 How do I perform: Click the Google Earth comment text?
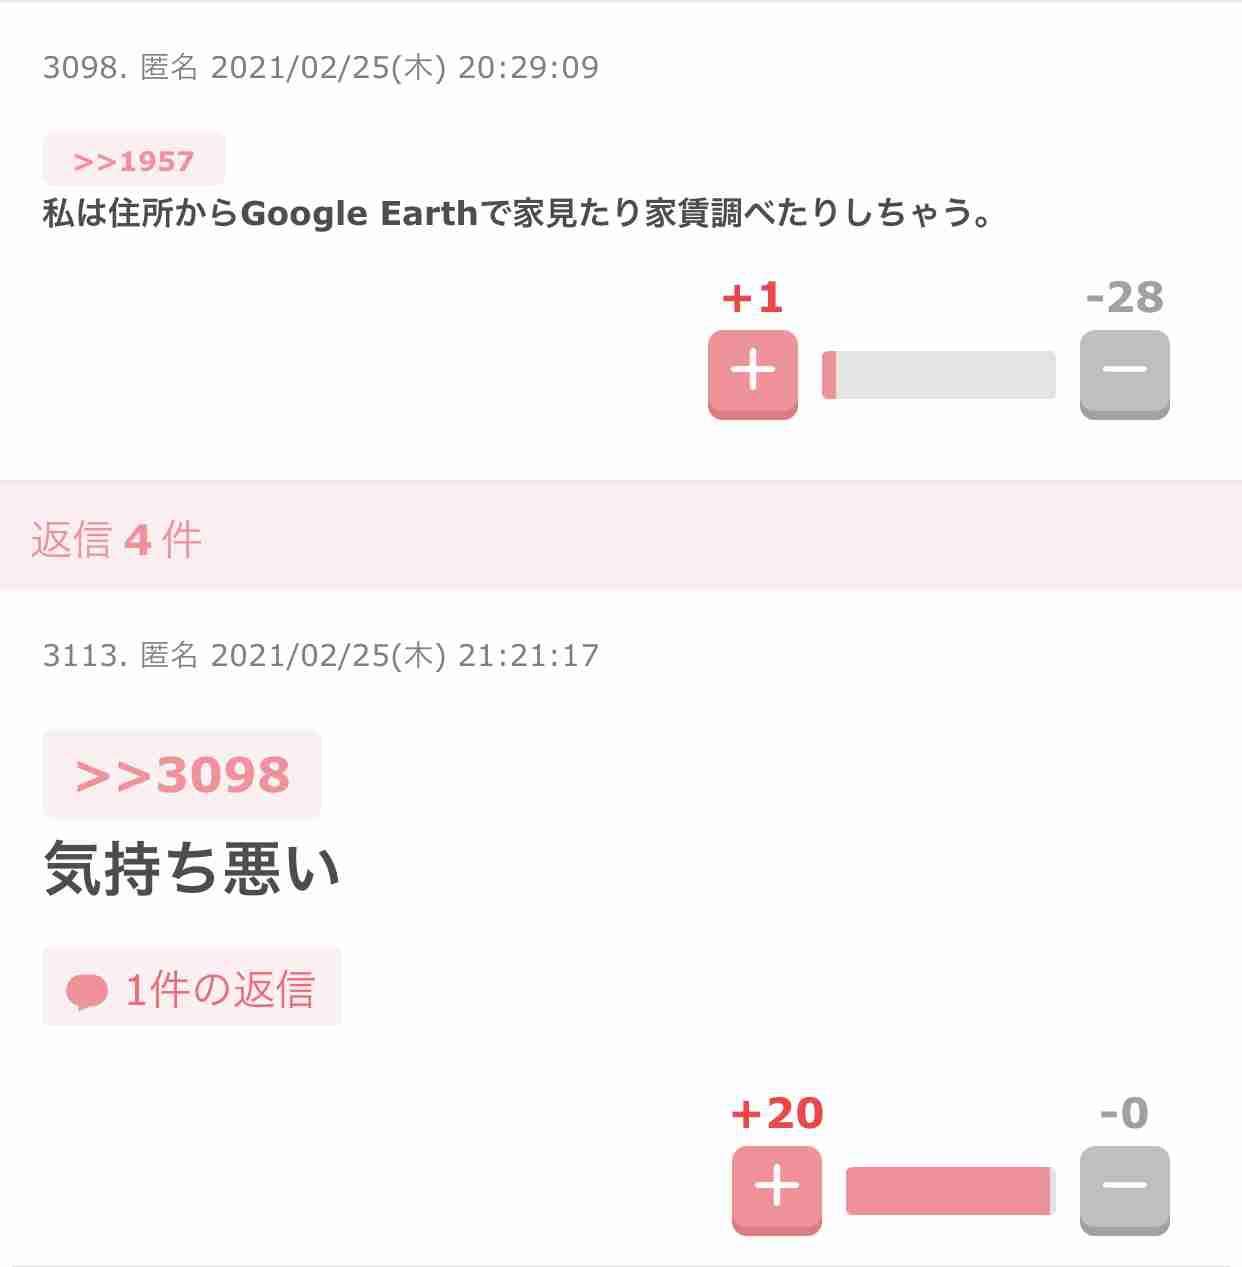tap(518, 214)
